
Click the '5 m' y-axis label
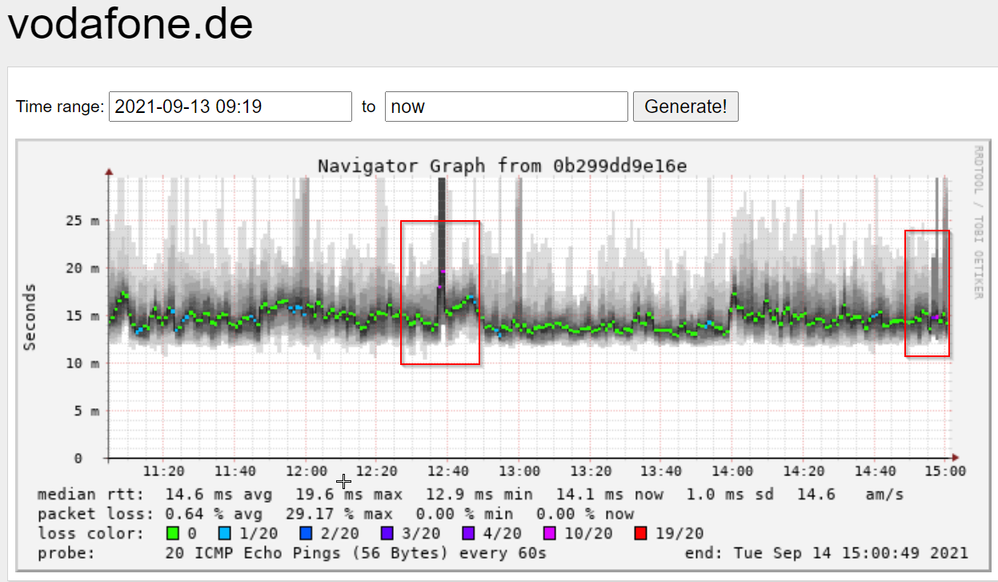(87, 411)
